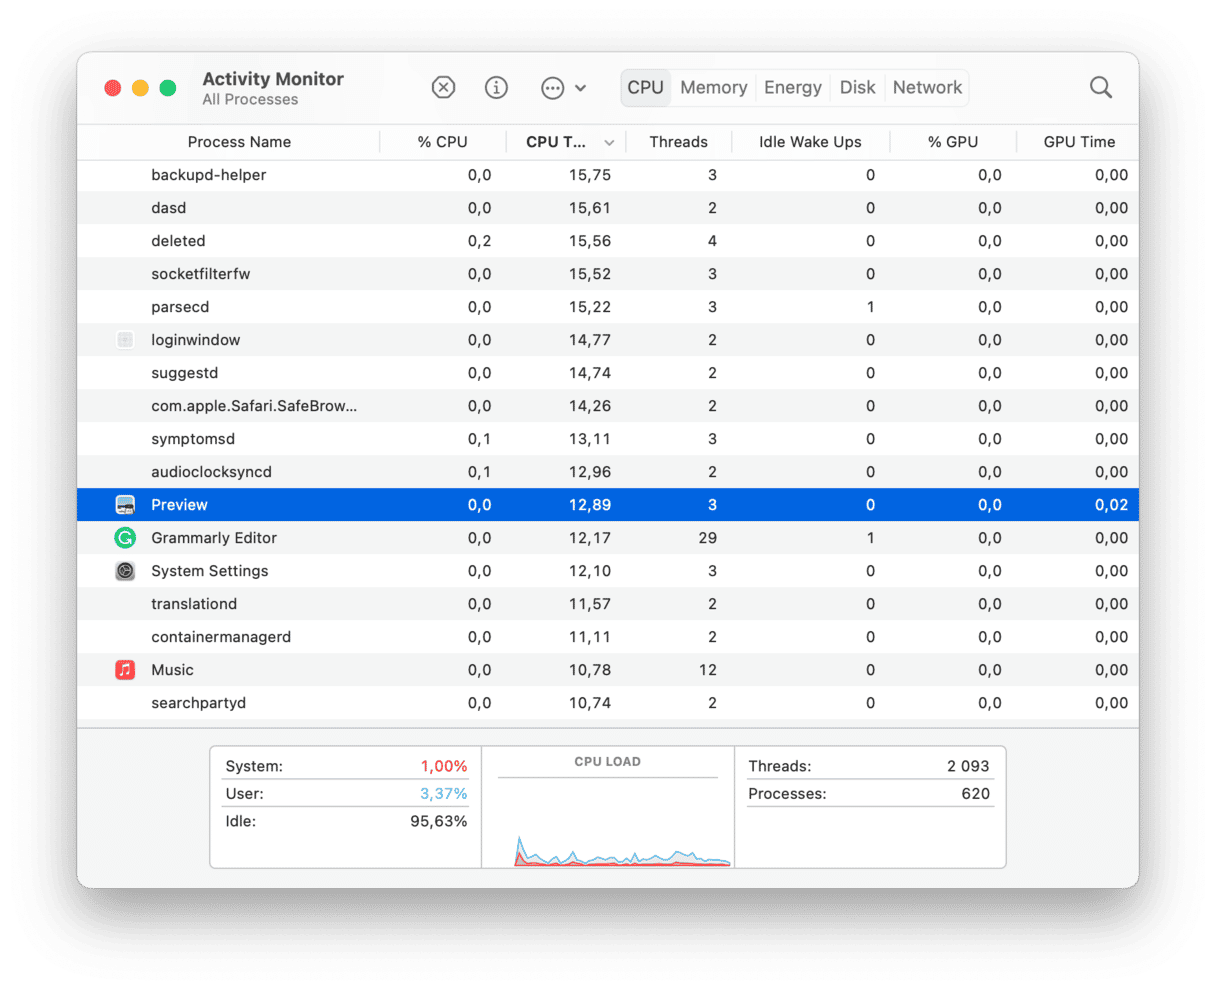Select the loginwindow process name
Screen dimensions: 1216x990
195,340
